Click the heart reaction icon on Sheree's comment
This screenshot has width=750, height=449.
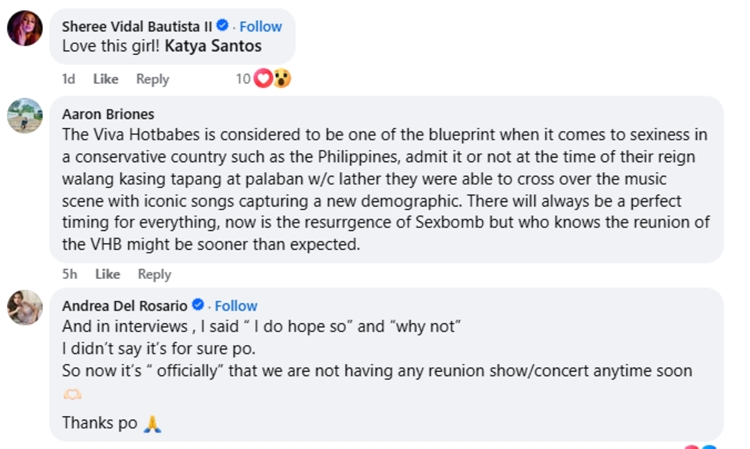click(x=264, y=79)
